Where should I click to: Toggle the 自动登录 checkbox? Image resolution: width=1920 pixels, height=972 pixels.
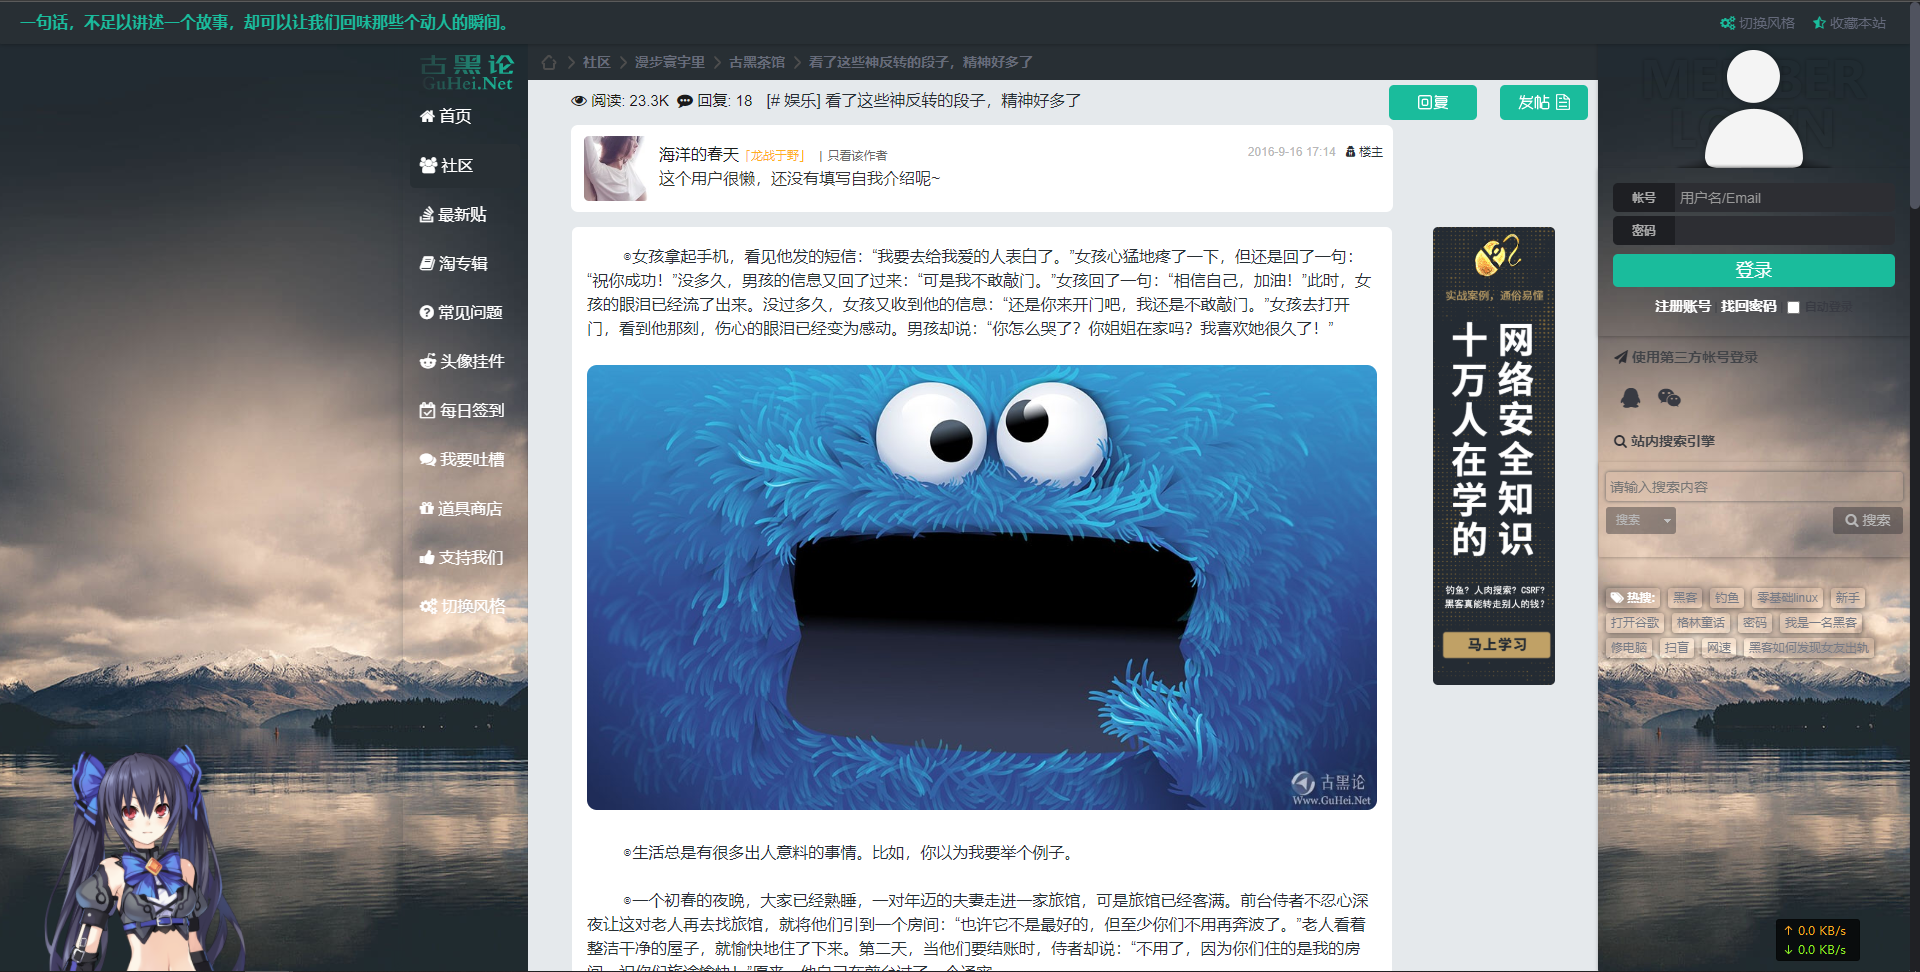tap(1793, 307)
